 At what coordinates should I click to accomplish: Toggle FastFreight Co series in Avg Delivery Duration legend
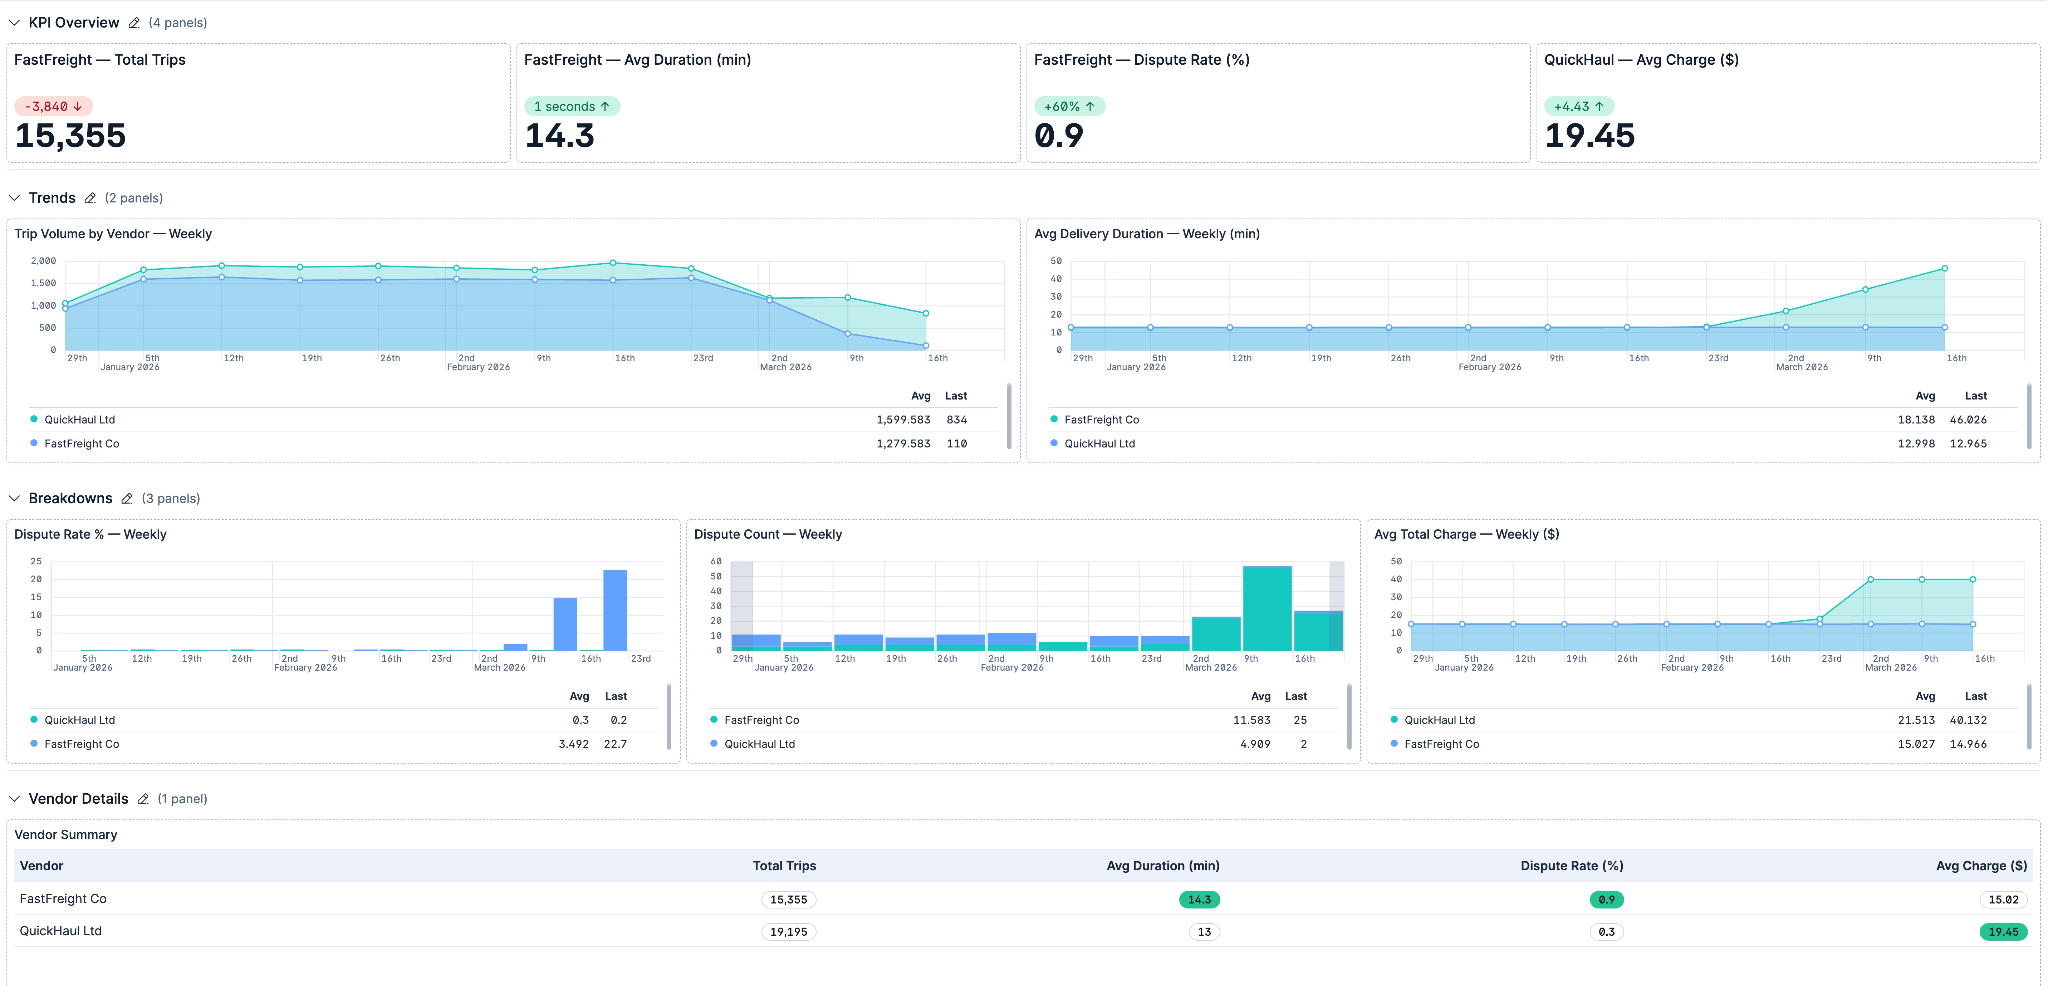click(x=1102, y=420)
